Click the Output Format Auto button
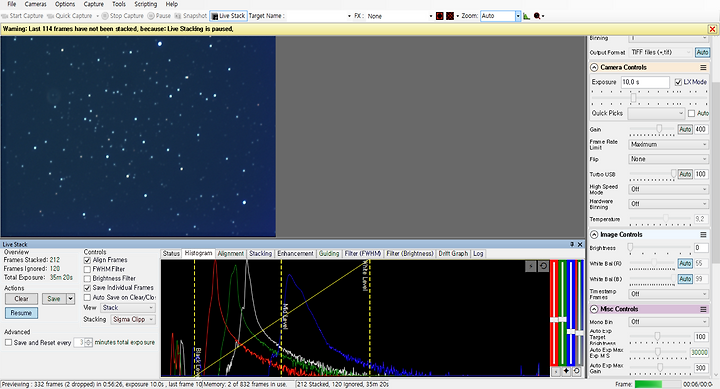The height and width of the screenshot is (389, 720). coord(702,52)
